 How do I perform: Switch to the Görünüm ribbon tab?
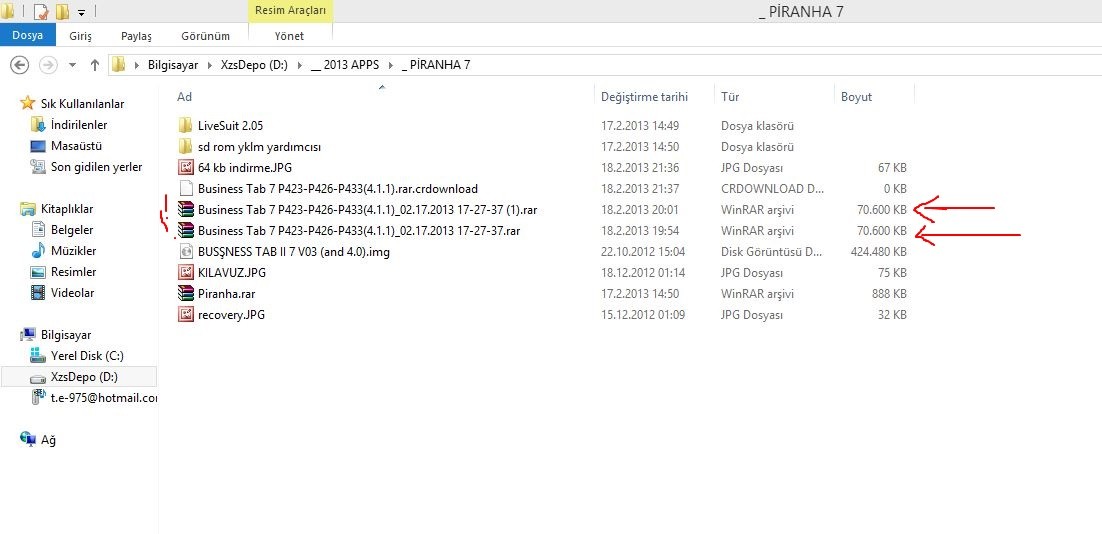pos(205,36)
